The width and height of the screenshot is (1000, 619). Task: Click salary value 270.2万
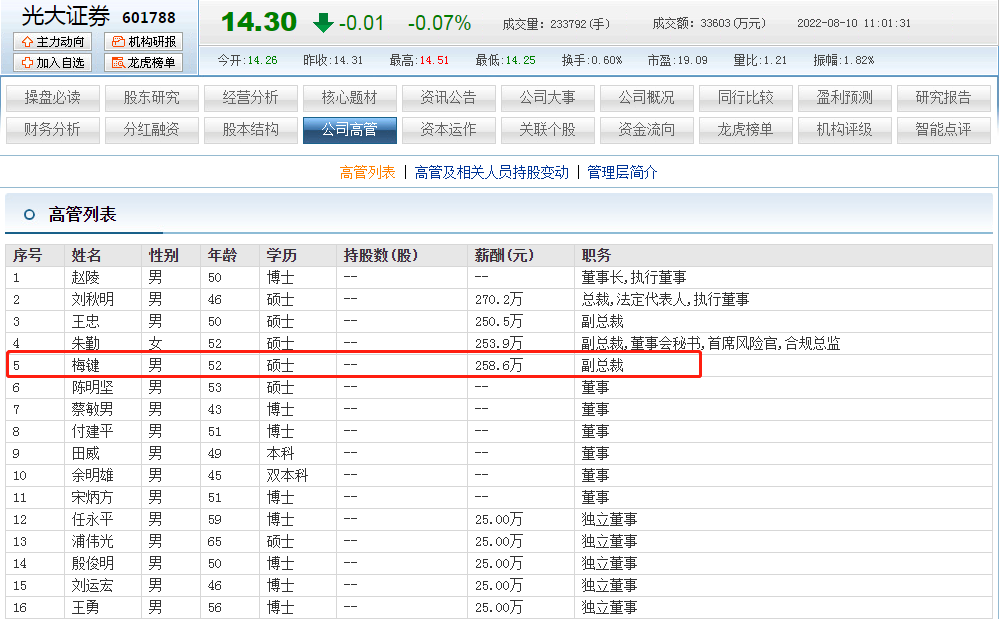pos(499,300)
